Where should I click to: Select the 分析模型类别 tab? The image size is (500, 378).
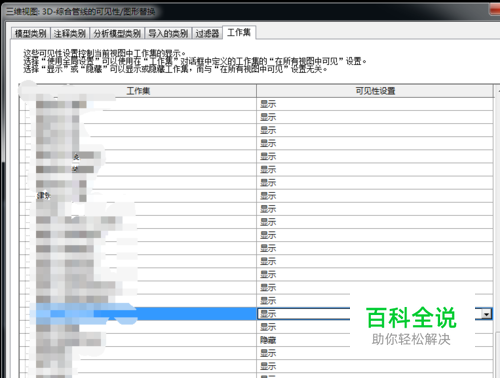[117, 33]
